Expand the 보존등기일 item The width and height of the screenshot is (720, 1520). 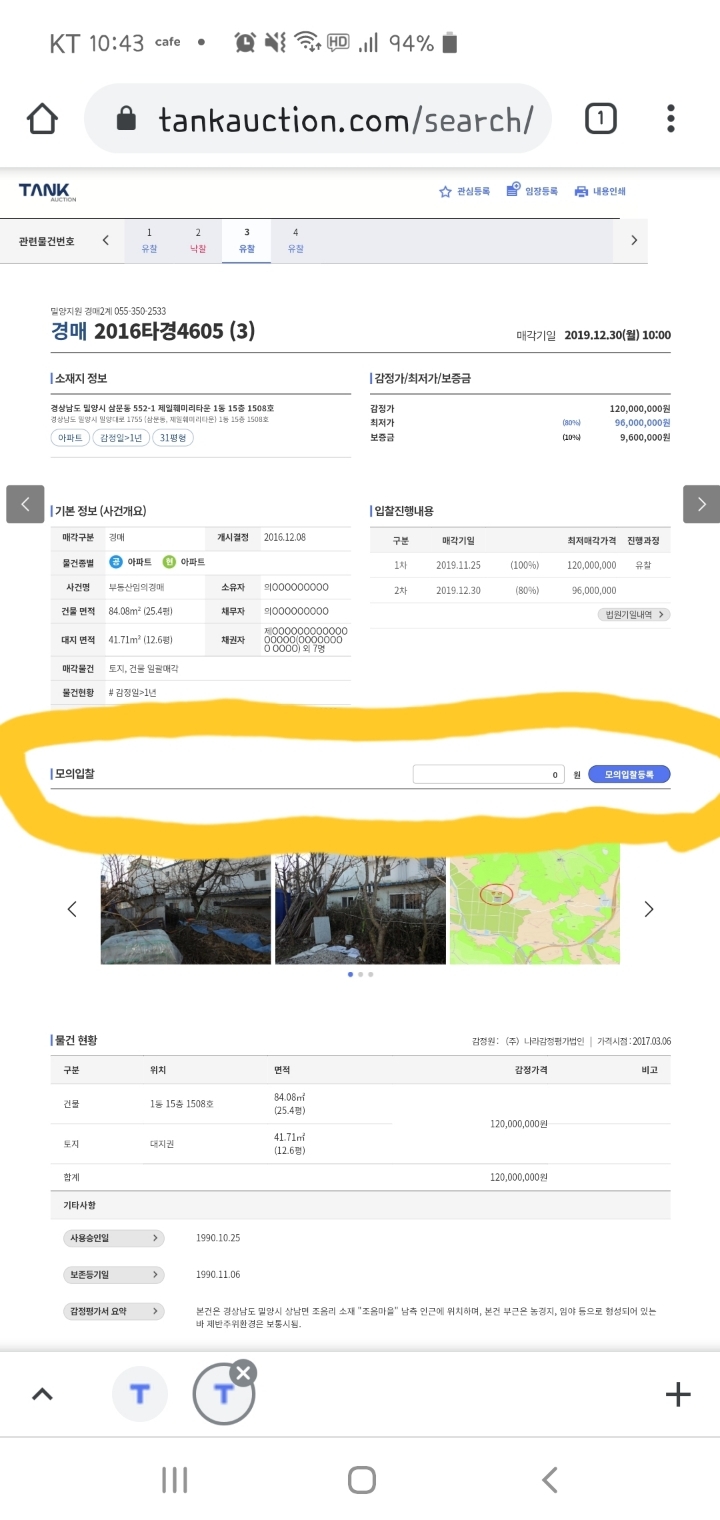coord(113,1275)
